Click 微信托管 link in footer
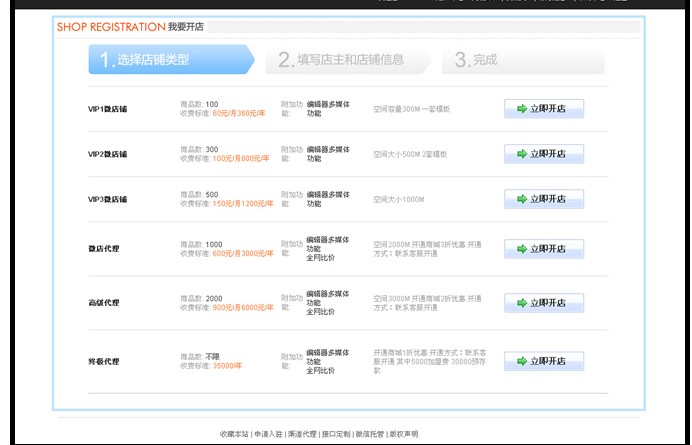This screenshot has width=692, height=445. tap(370, 434)
